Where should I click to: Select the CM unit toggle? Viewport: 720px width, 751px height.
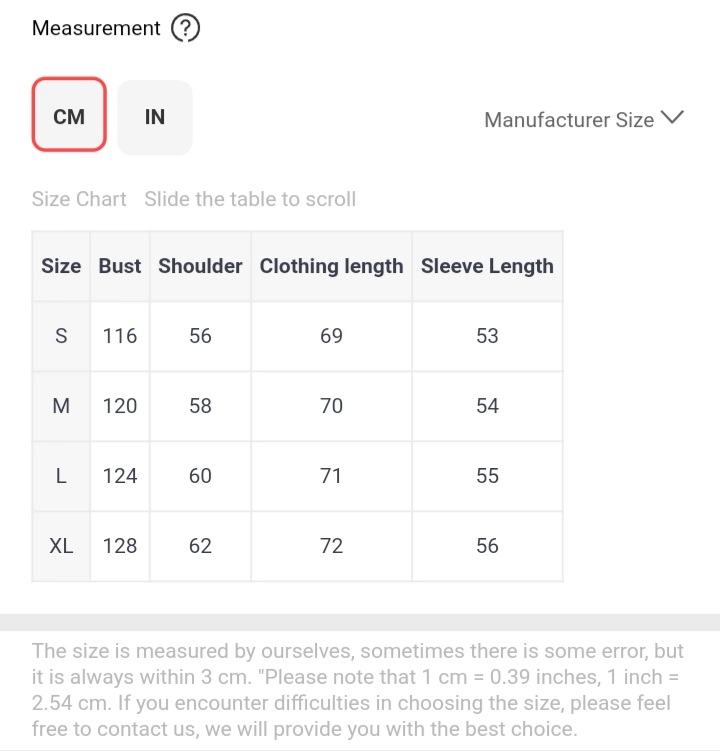pos(69,114)
